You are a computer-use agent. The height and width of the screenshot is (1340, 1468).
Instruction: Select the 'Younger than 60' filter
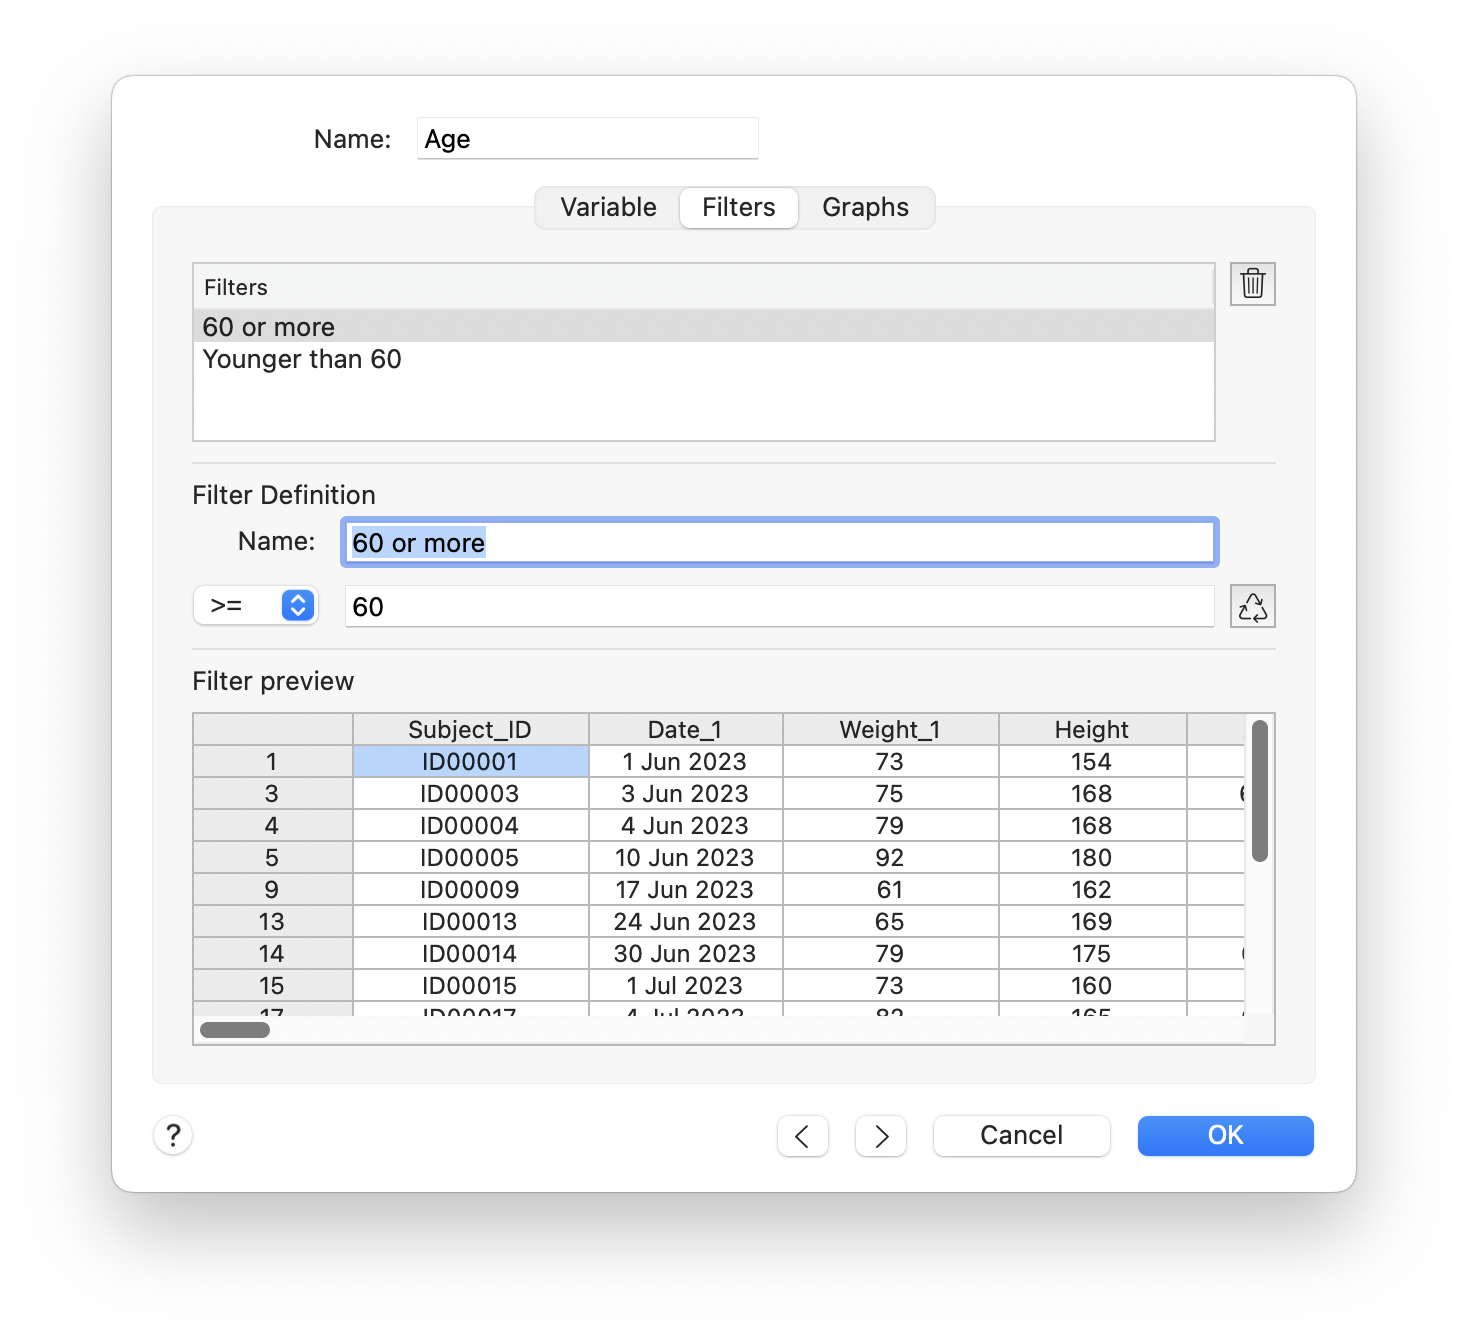pos(302,360)
